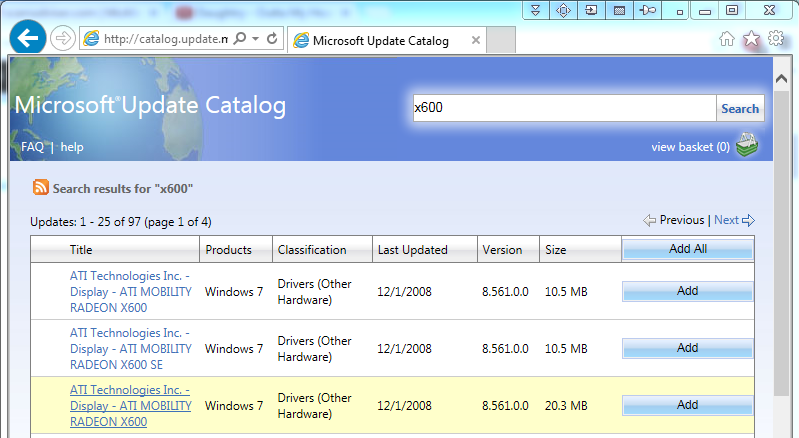Click the x600 search text box
The width and height of the screenshot is (799, 438).
564,108
